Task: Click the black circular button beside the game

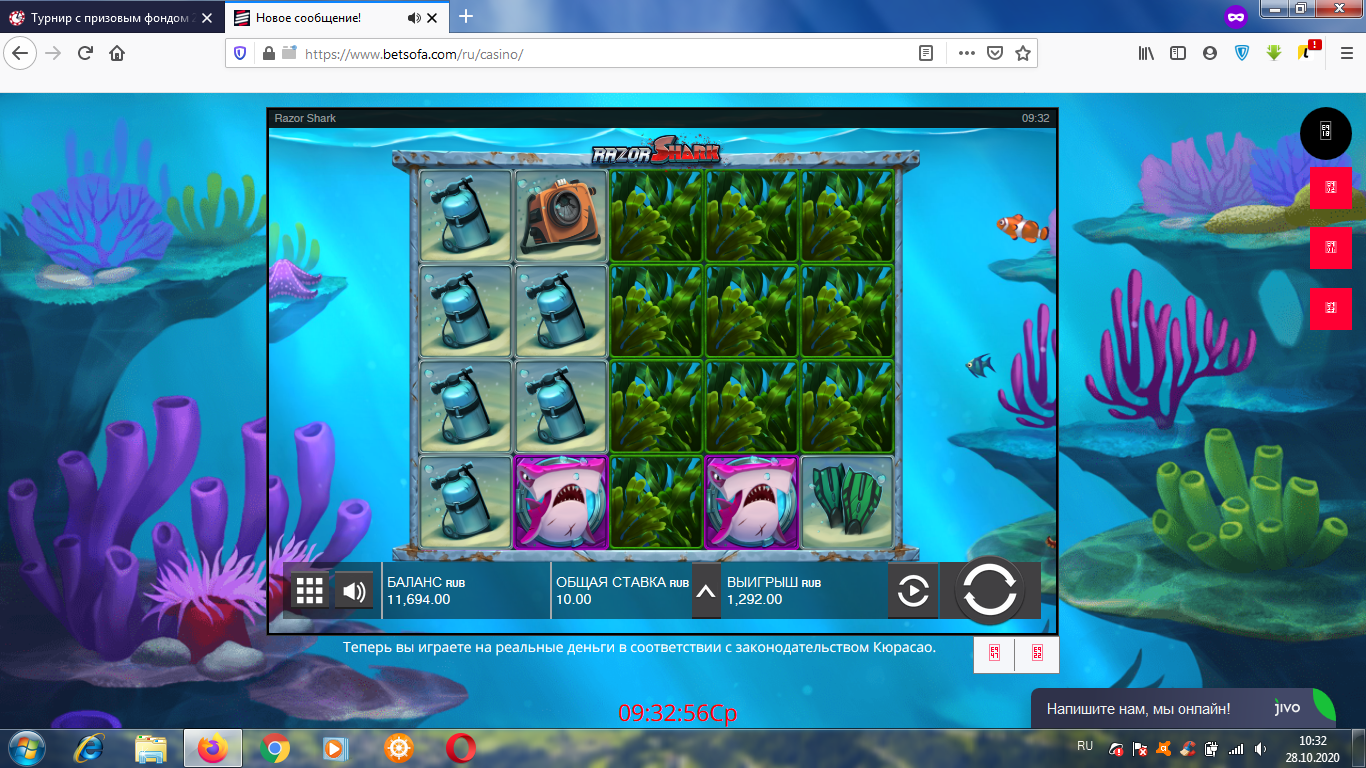Action: click(1325, 131)
